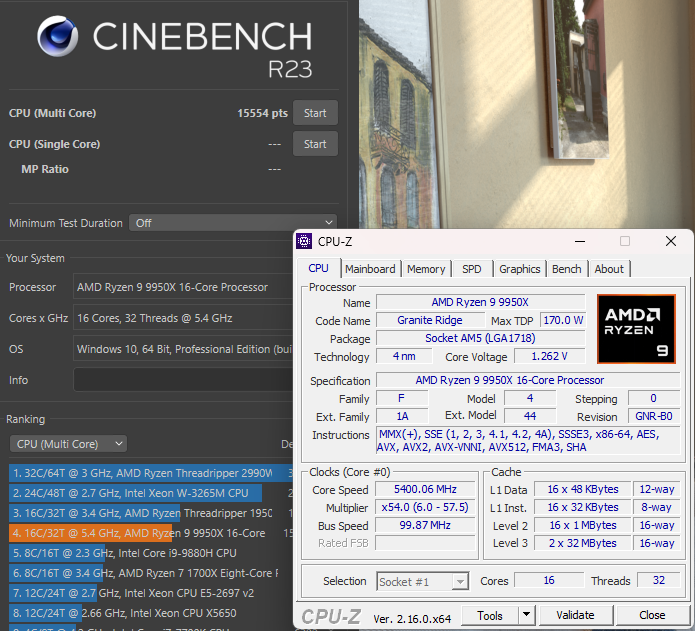695x631 pixels.
Task: Click the Core Speed value 5400.06 MHz
Action: point(425,489)
